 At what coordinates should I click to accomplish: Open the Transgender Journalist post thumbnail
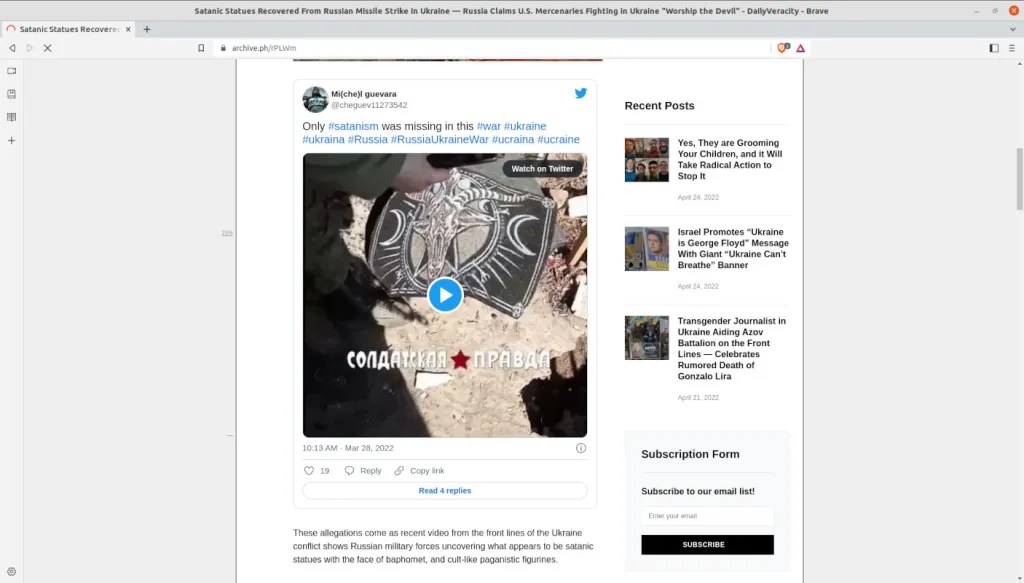point(646,338)
